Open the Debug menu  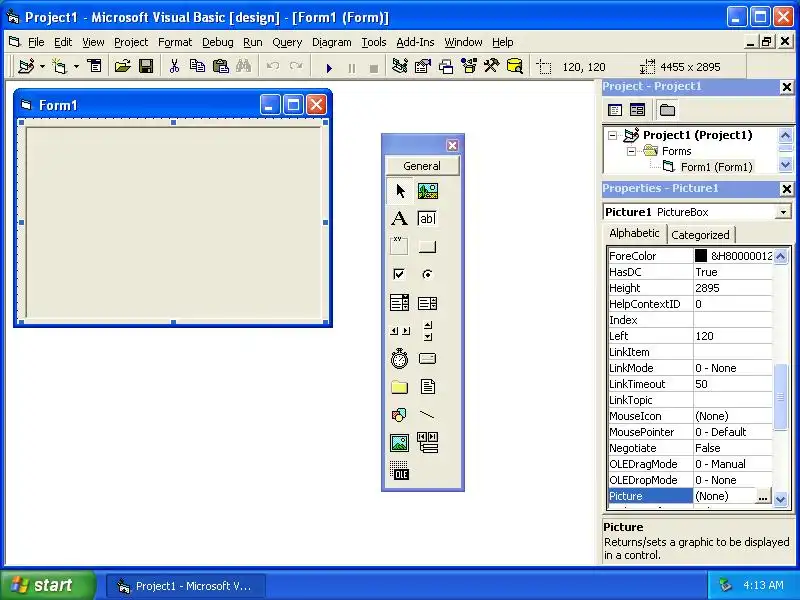pyautogui.click(x=218, y=42)
